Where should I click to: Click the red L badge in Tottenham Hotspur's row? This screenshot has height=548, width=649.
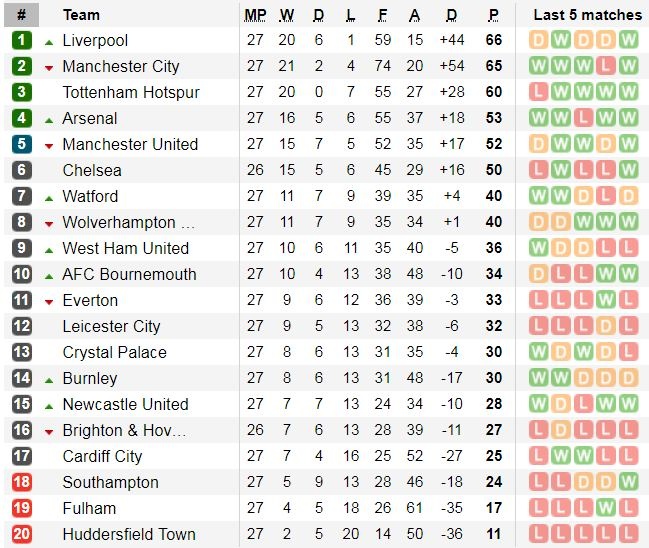click(538, 92)
